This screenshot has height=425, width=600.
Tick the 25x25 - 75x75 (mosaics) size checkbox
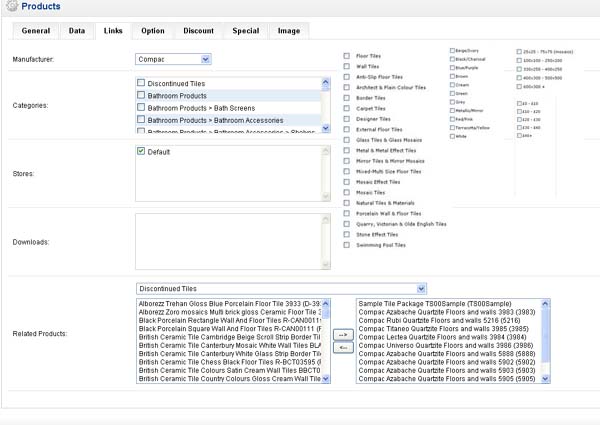tap(519, 52)
